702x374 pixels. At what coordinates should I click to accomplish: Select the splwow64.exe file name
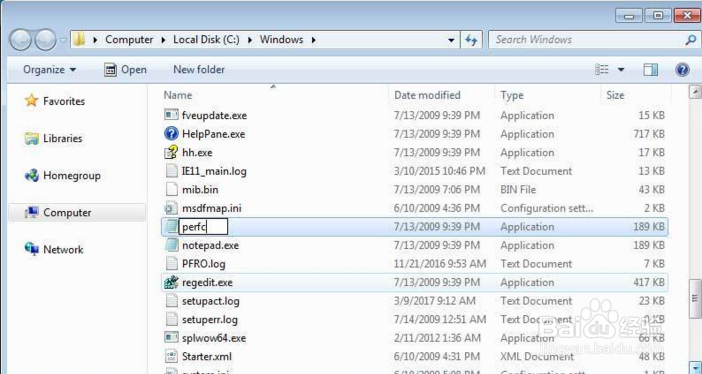point(214,338)
